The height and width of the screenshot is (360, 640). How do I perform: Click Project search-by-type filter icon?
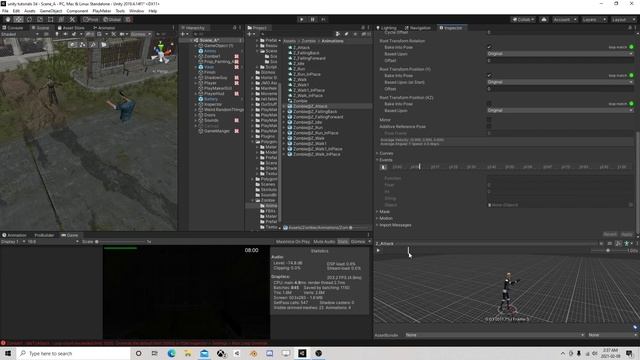click(x=338, y=34)
